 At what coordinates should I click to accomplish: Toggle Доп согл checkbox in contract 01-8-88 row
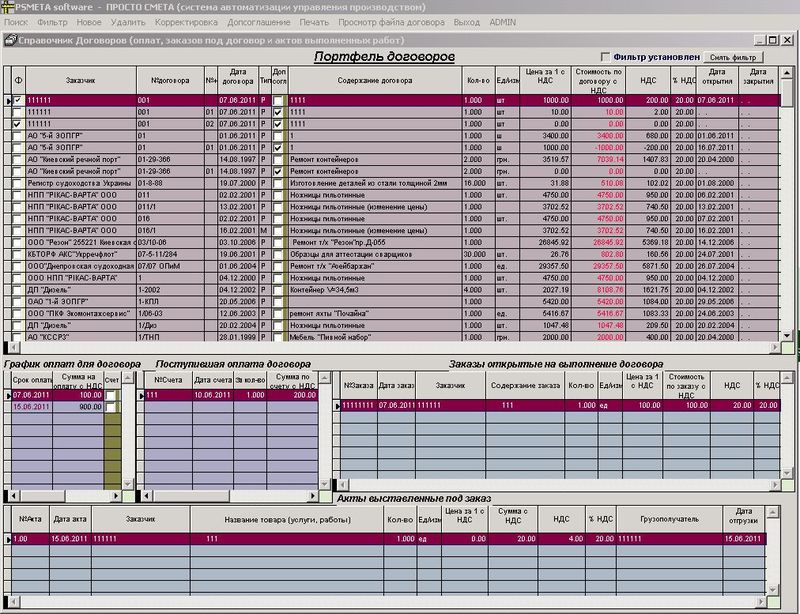tap(278, 183)
